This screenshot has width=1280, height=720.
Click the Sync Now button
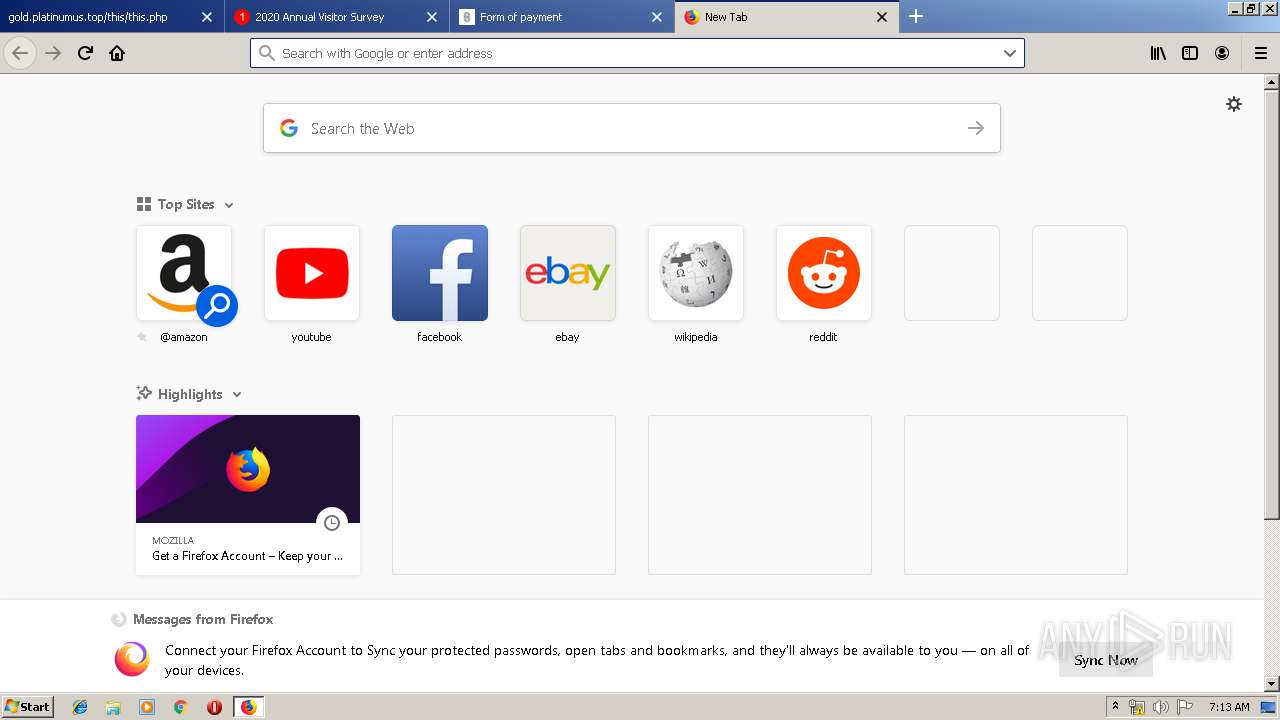[1106, 660]
